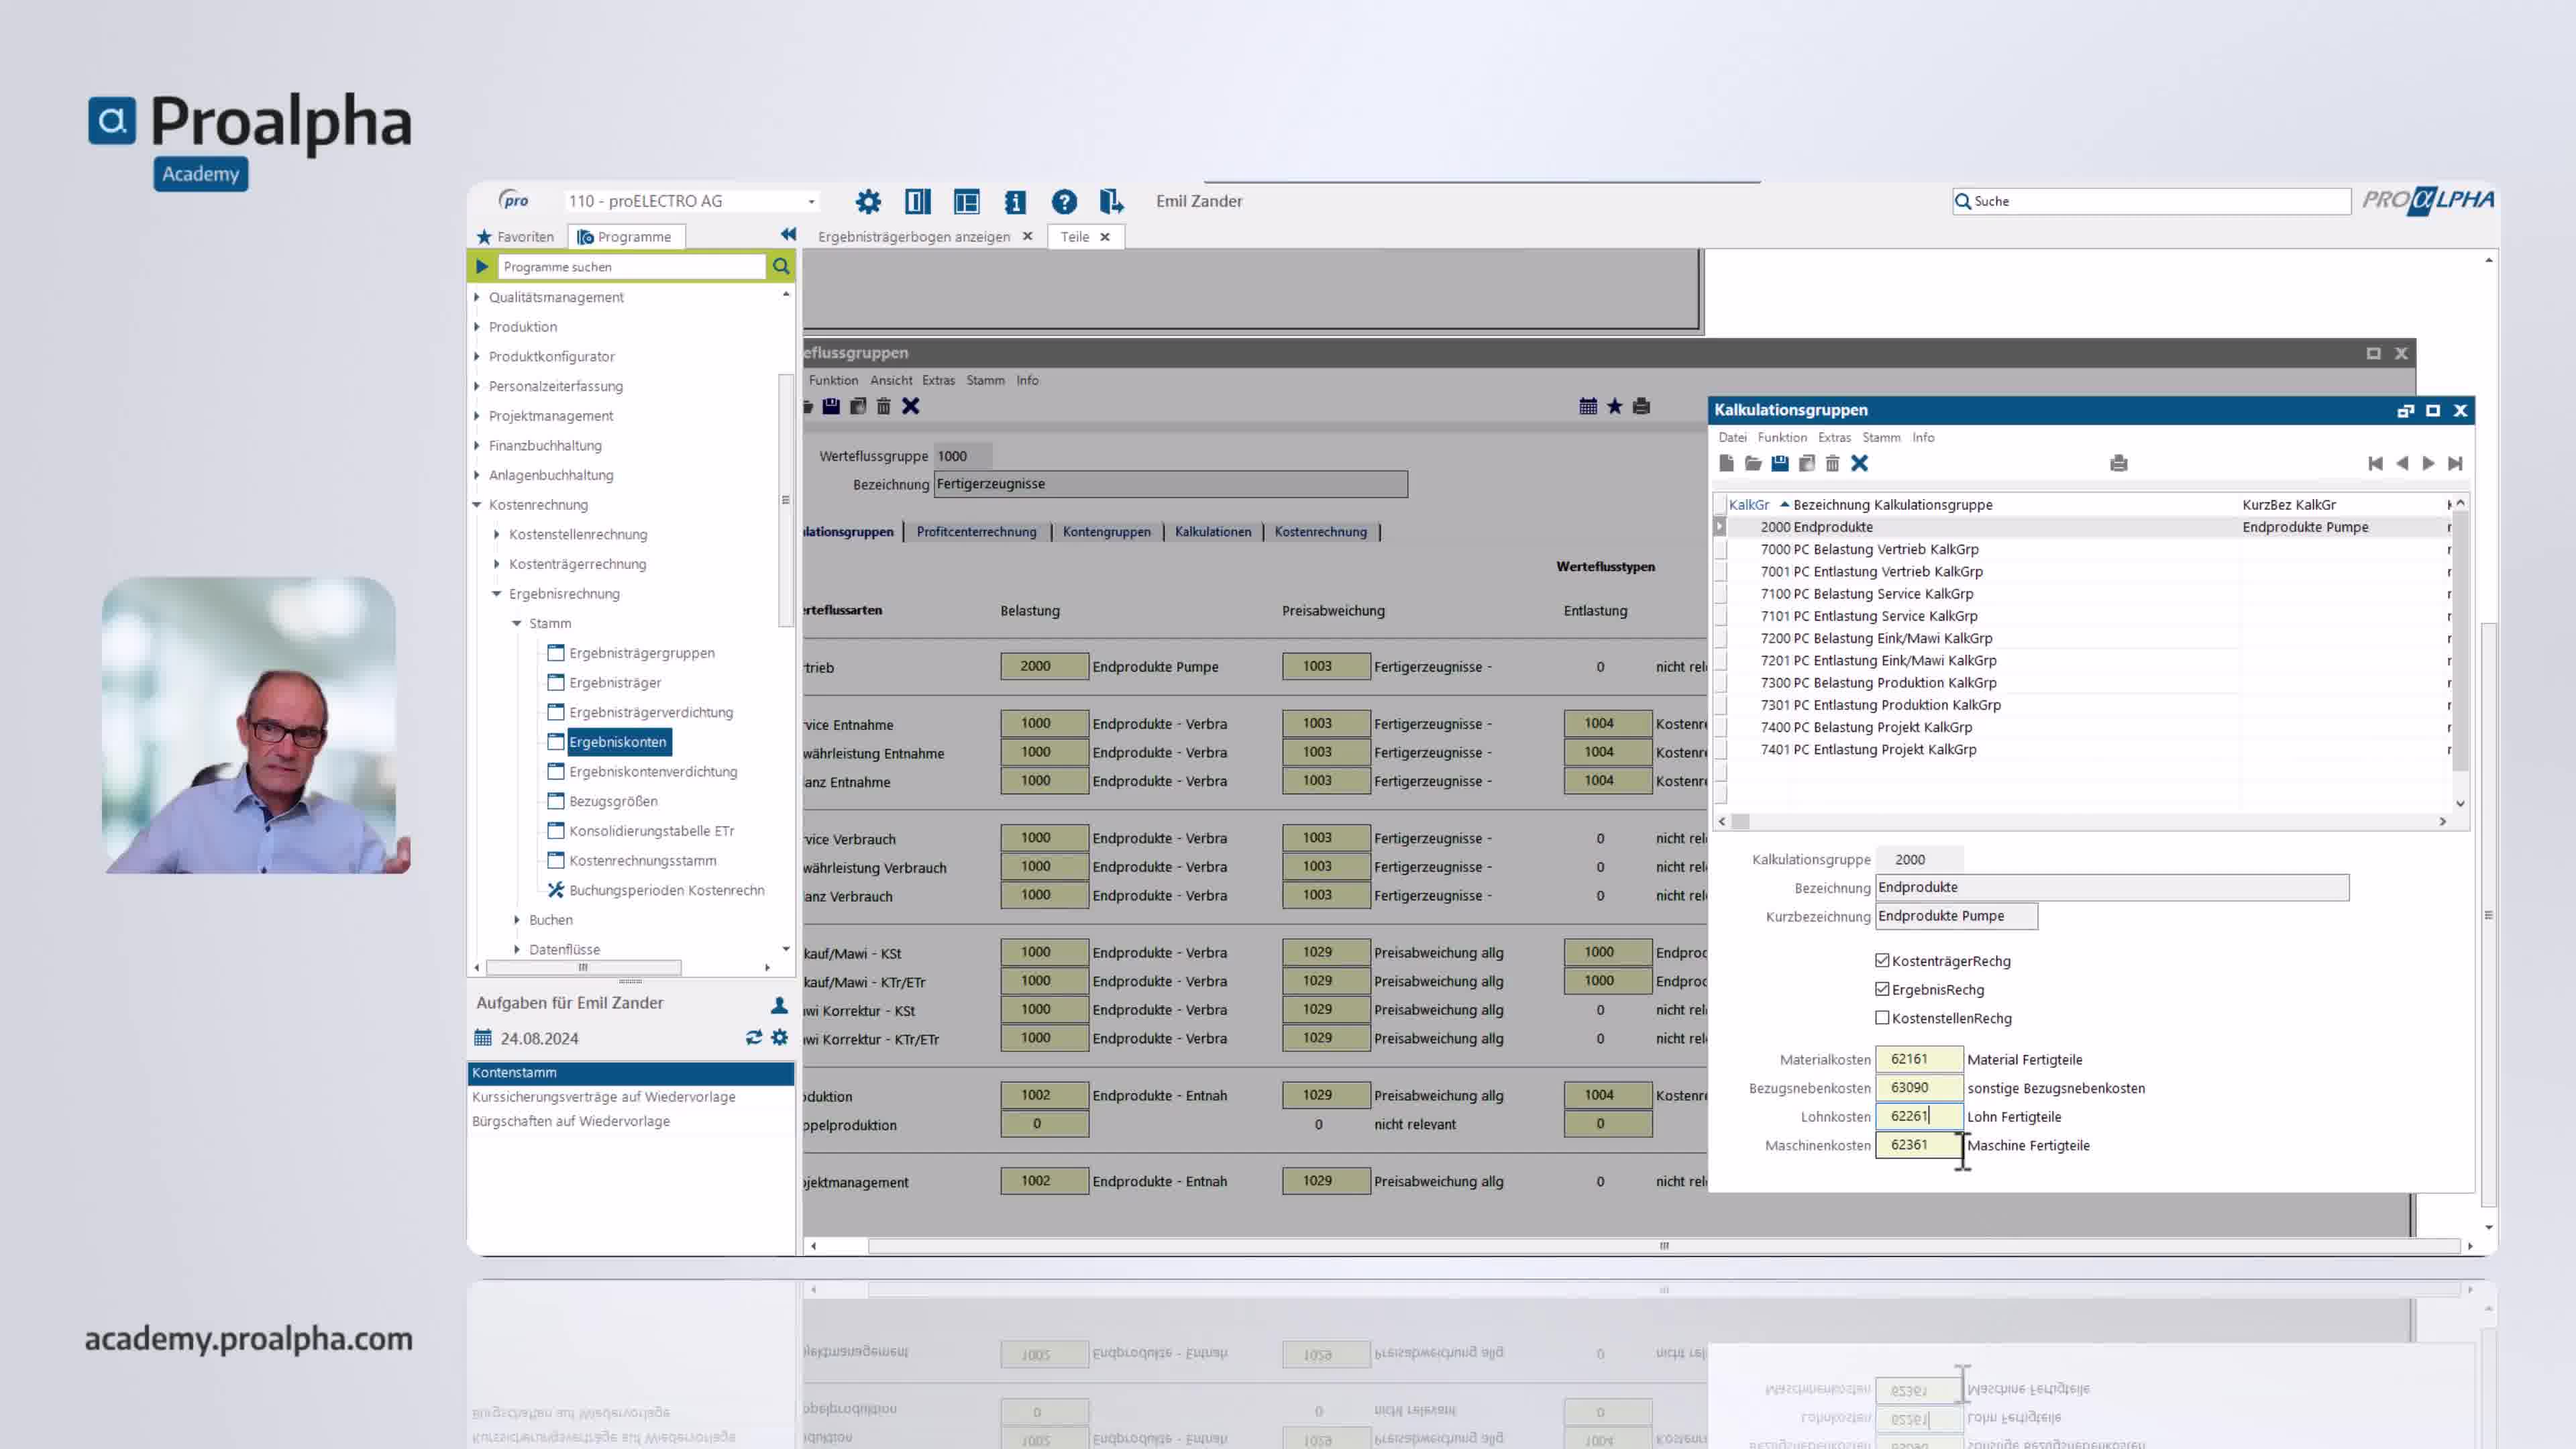Open the 110 - proELECTRO AG company dropdown
Screen dimensions: 2576x1449
[811, 201]
